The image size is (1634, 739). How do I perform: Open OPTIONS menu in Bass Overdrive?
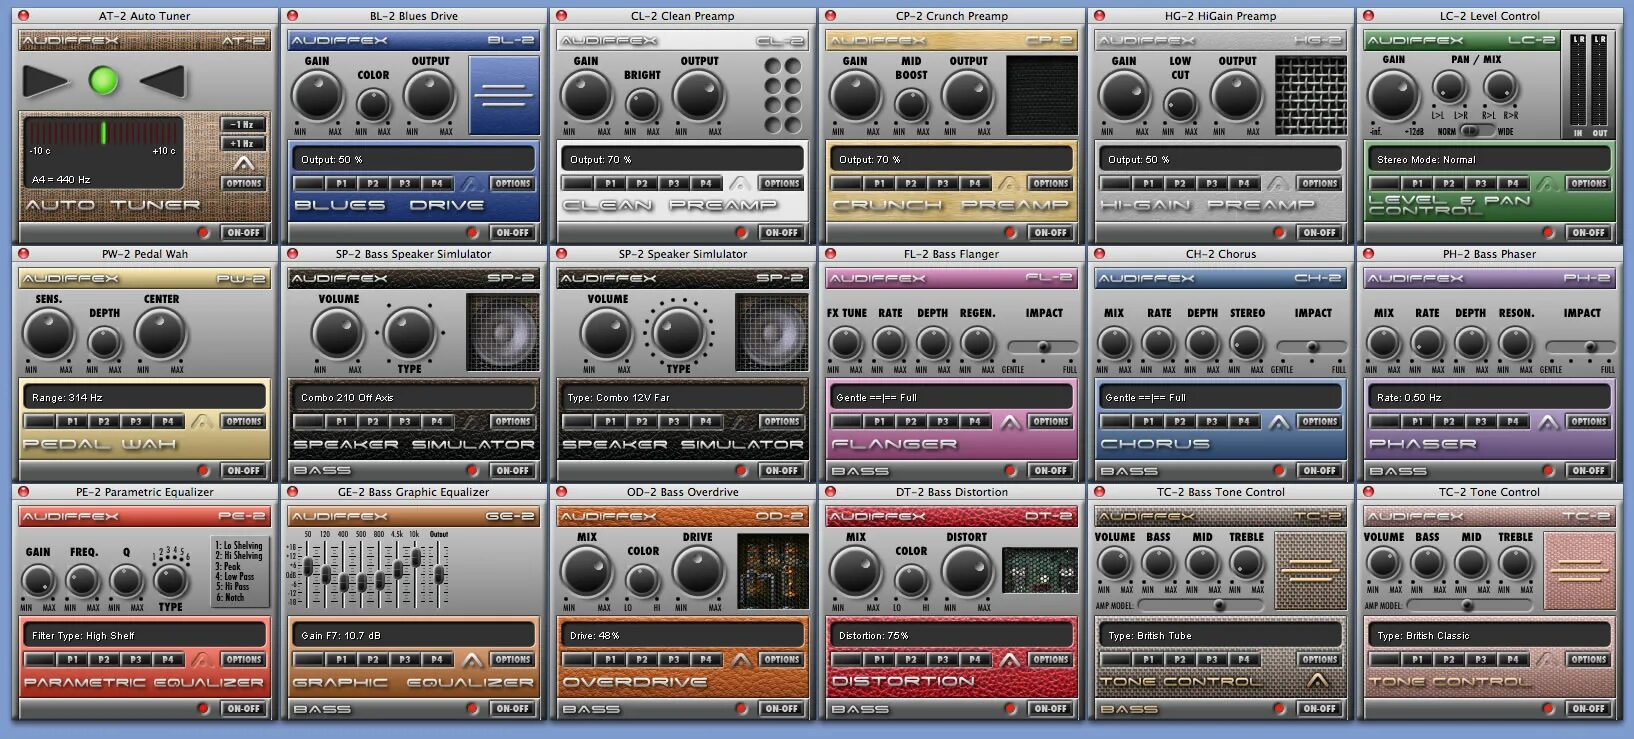pos(782,660)
